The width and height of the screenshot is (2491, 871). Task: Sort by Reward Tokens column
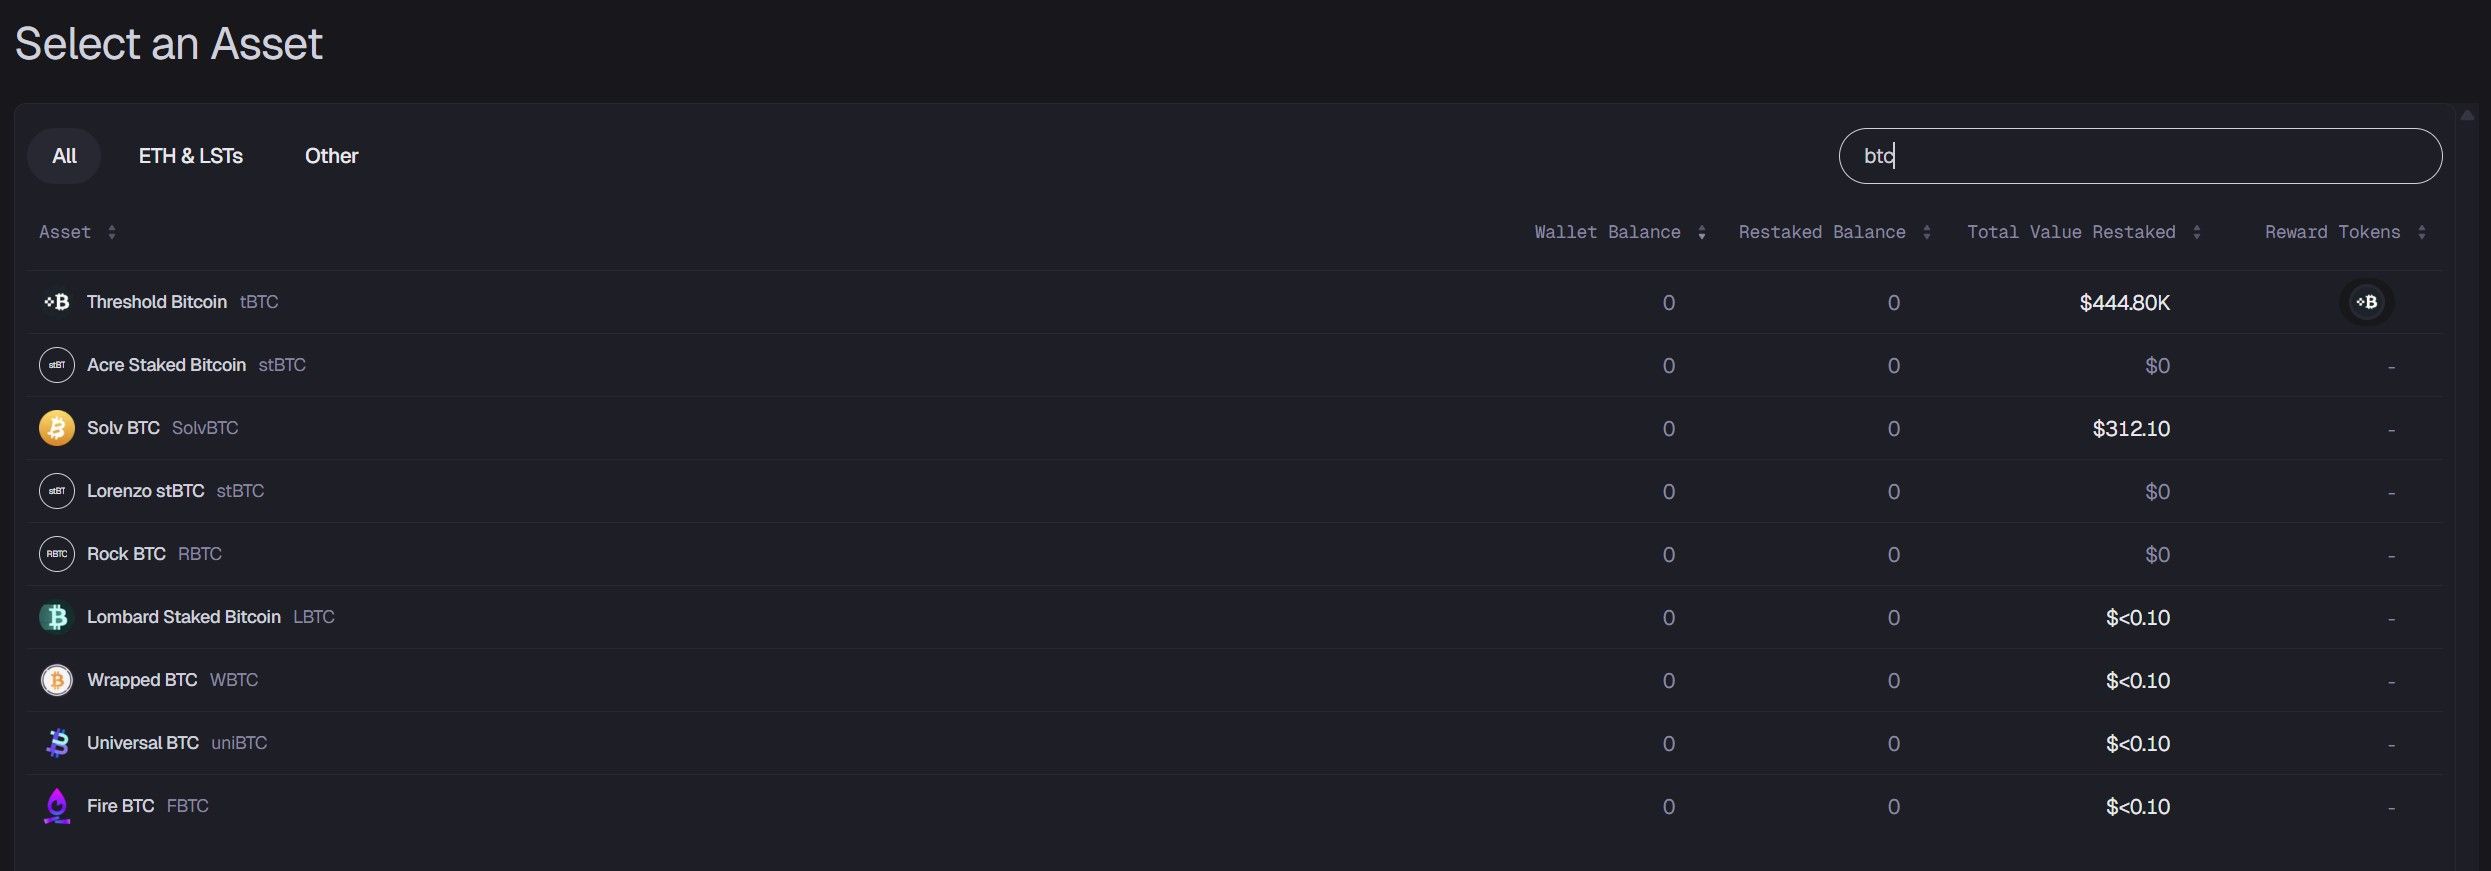click(2422, 232)
